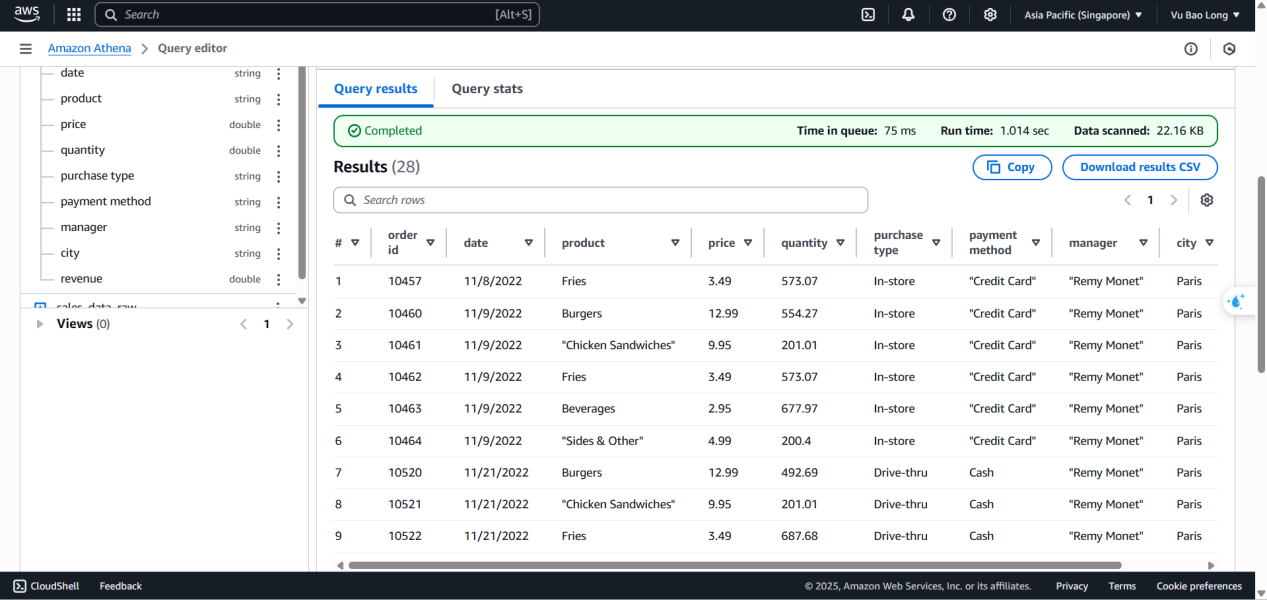
Task: Sort results by price column arrow
Action: tap(747, 243)
